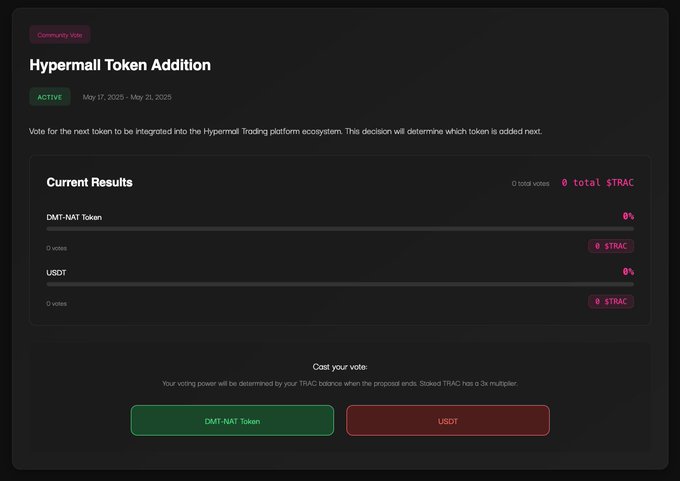Viewport: 680px width, 481px height.
Task: Click the Community Vote tag
Action: pos(60,35)
